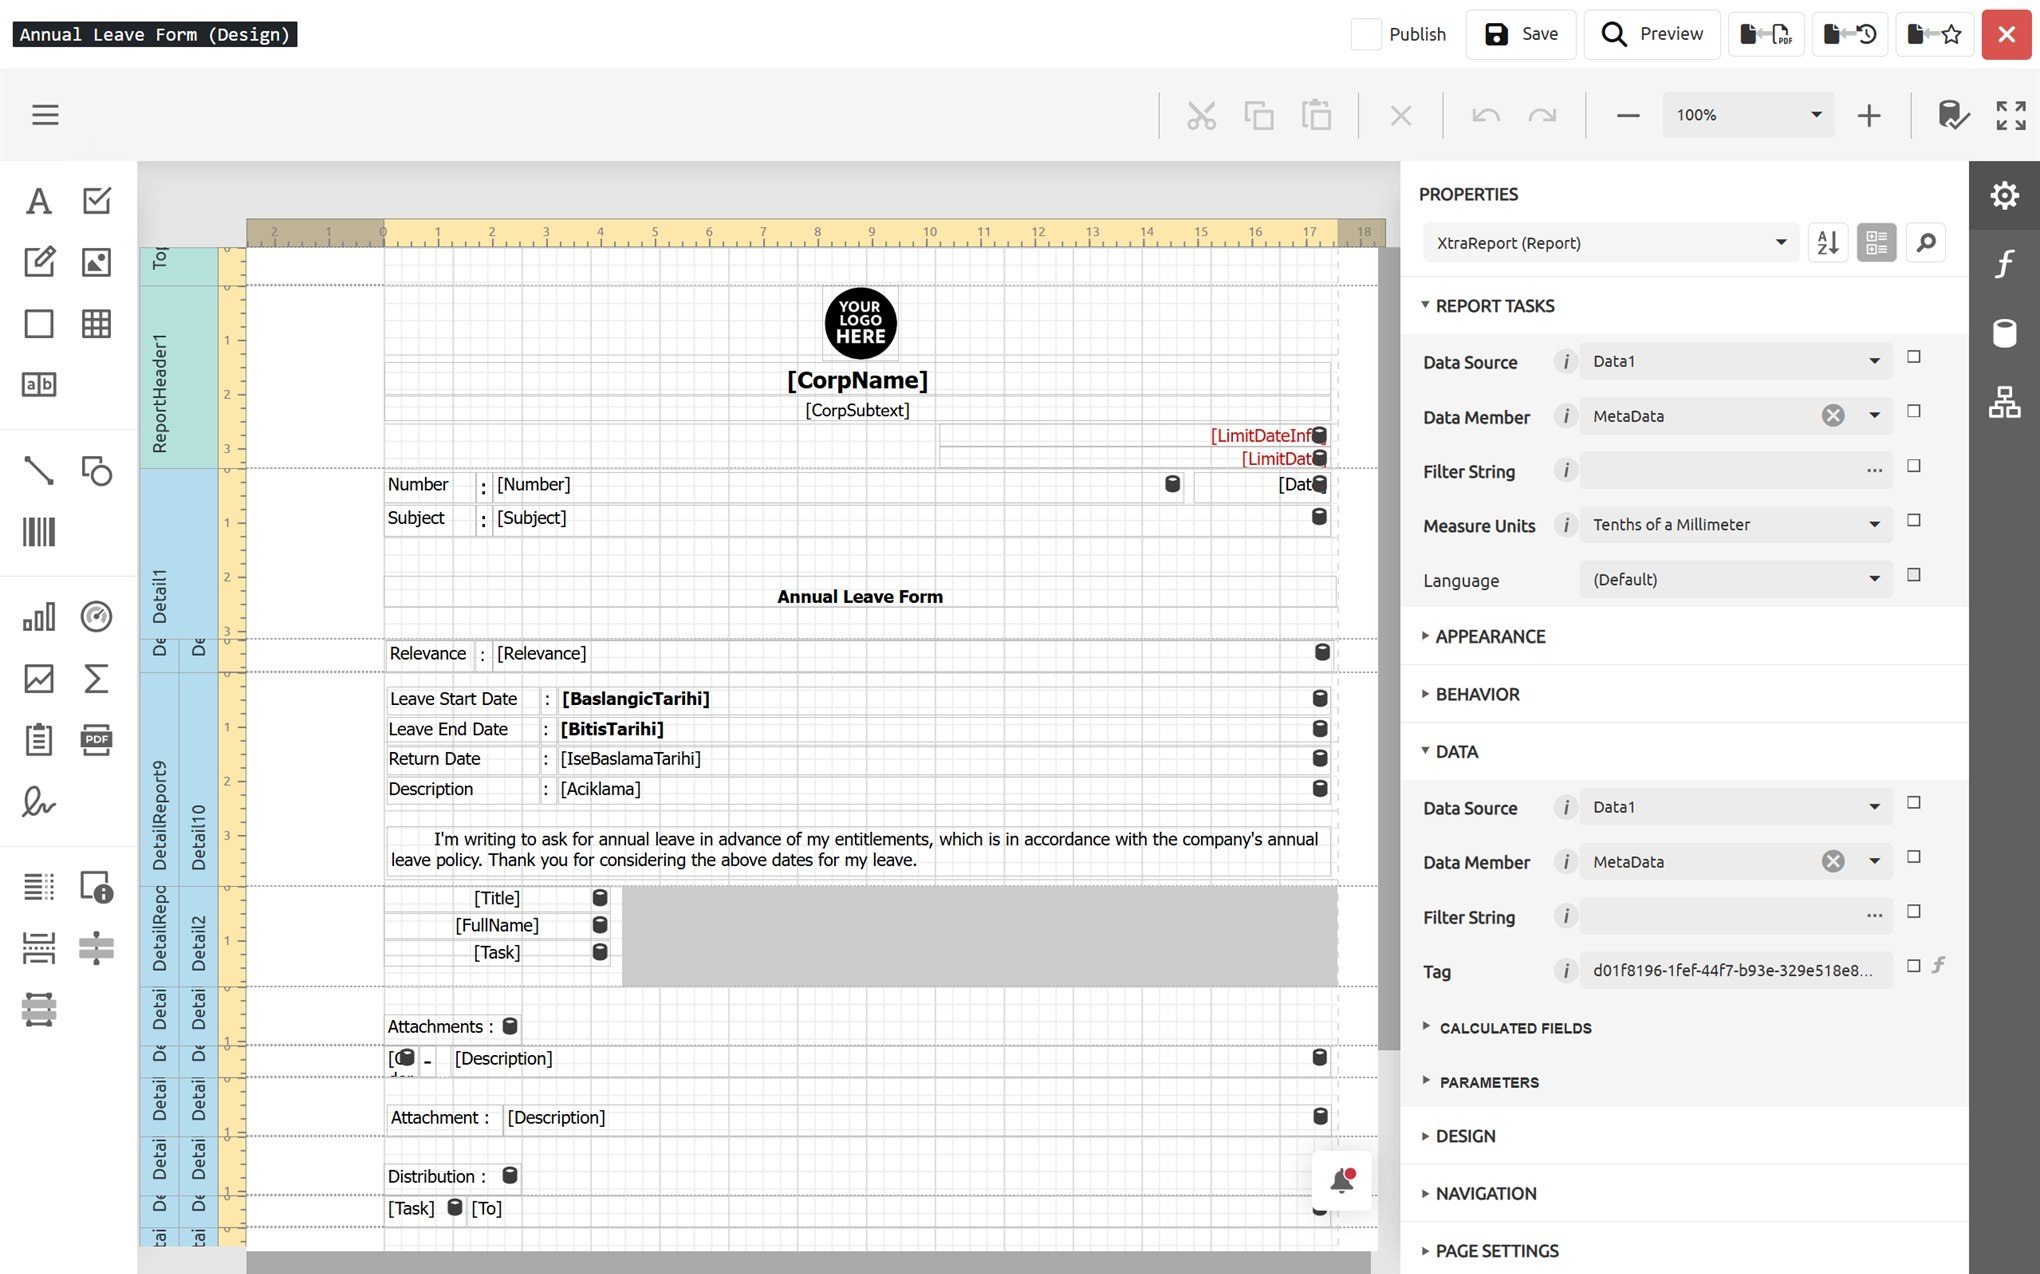This screenshot has width=2040, height=1274.
Task: Open the hamburger menu
Action: click(45, 115)
